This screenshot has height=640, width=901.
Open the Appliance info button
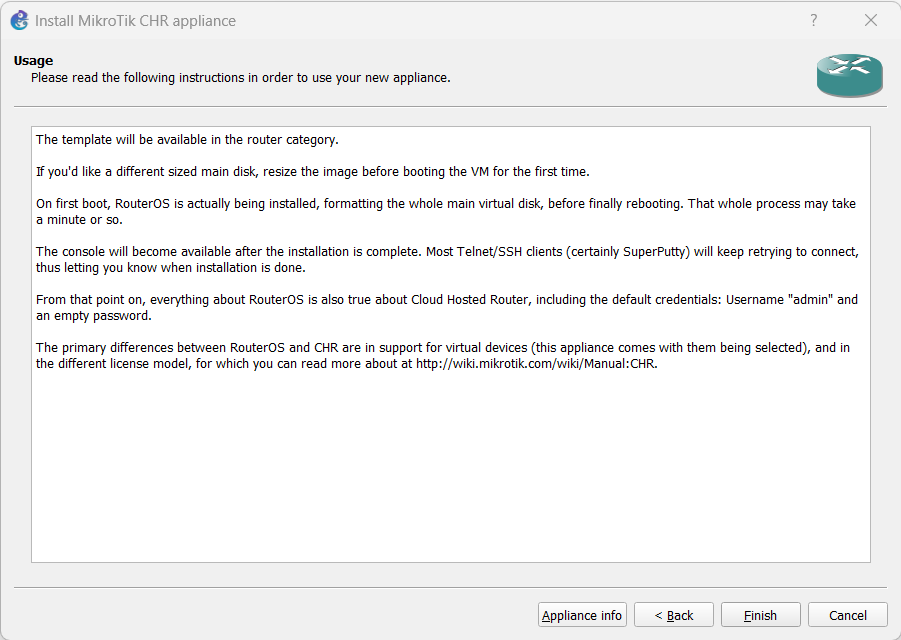pyautogui.click(x=582, y=615)
